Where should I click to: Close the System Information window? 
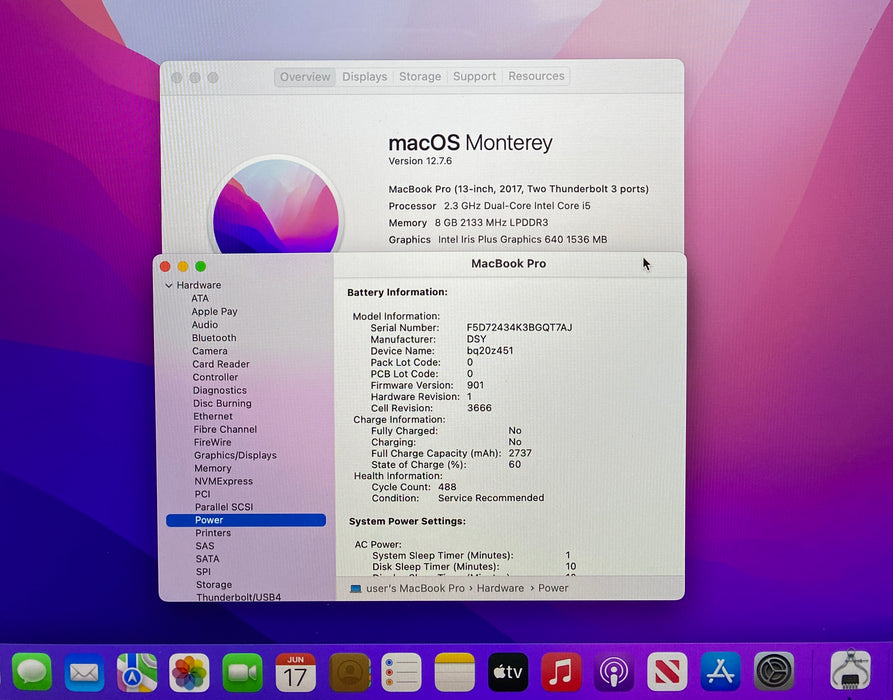pos(165,267)
